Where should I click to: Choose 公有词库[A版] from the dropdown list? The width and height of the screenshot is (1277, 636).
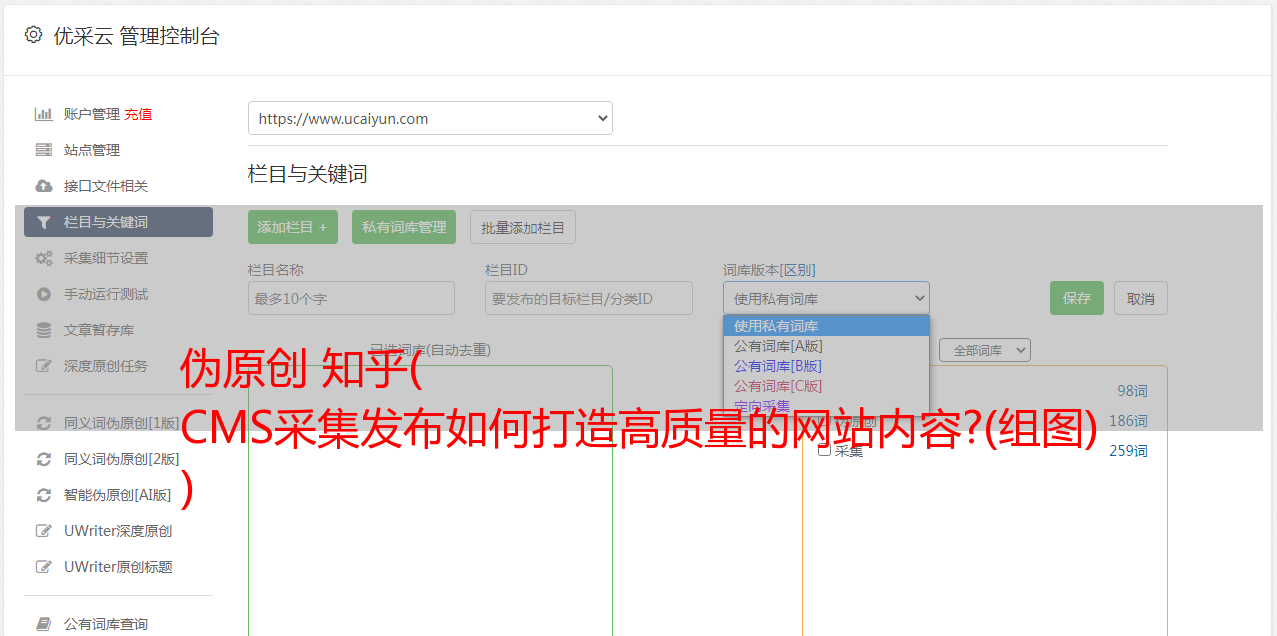point(826,346)
